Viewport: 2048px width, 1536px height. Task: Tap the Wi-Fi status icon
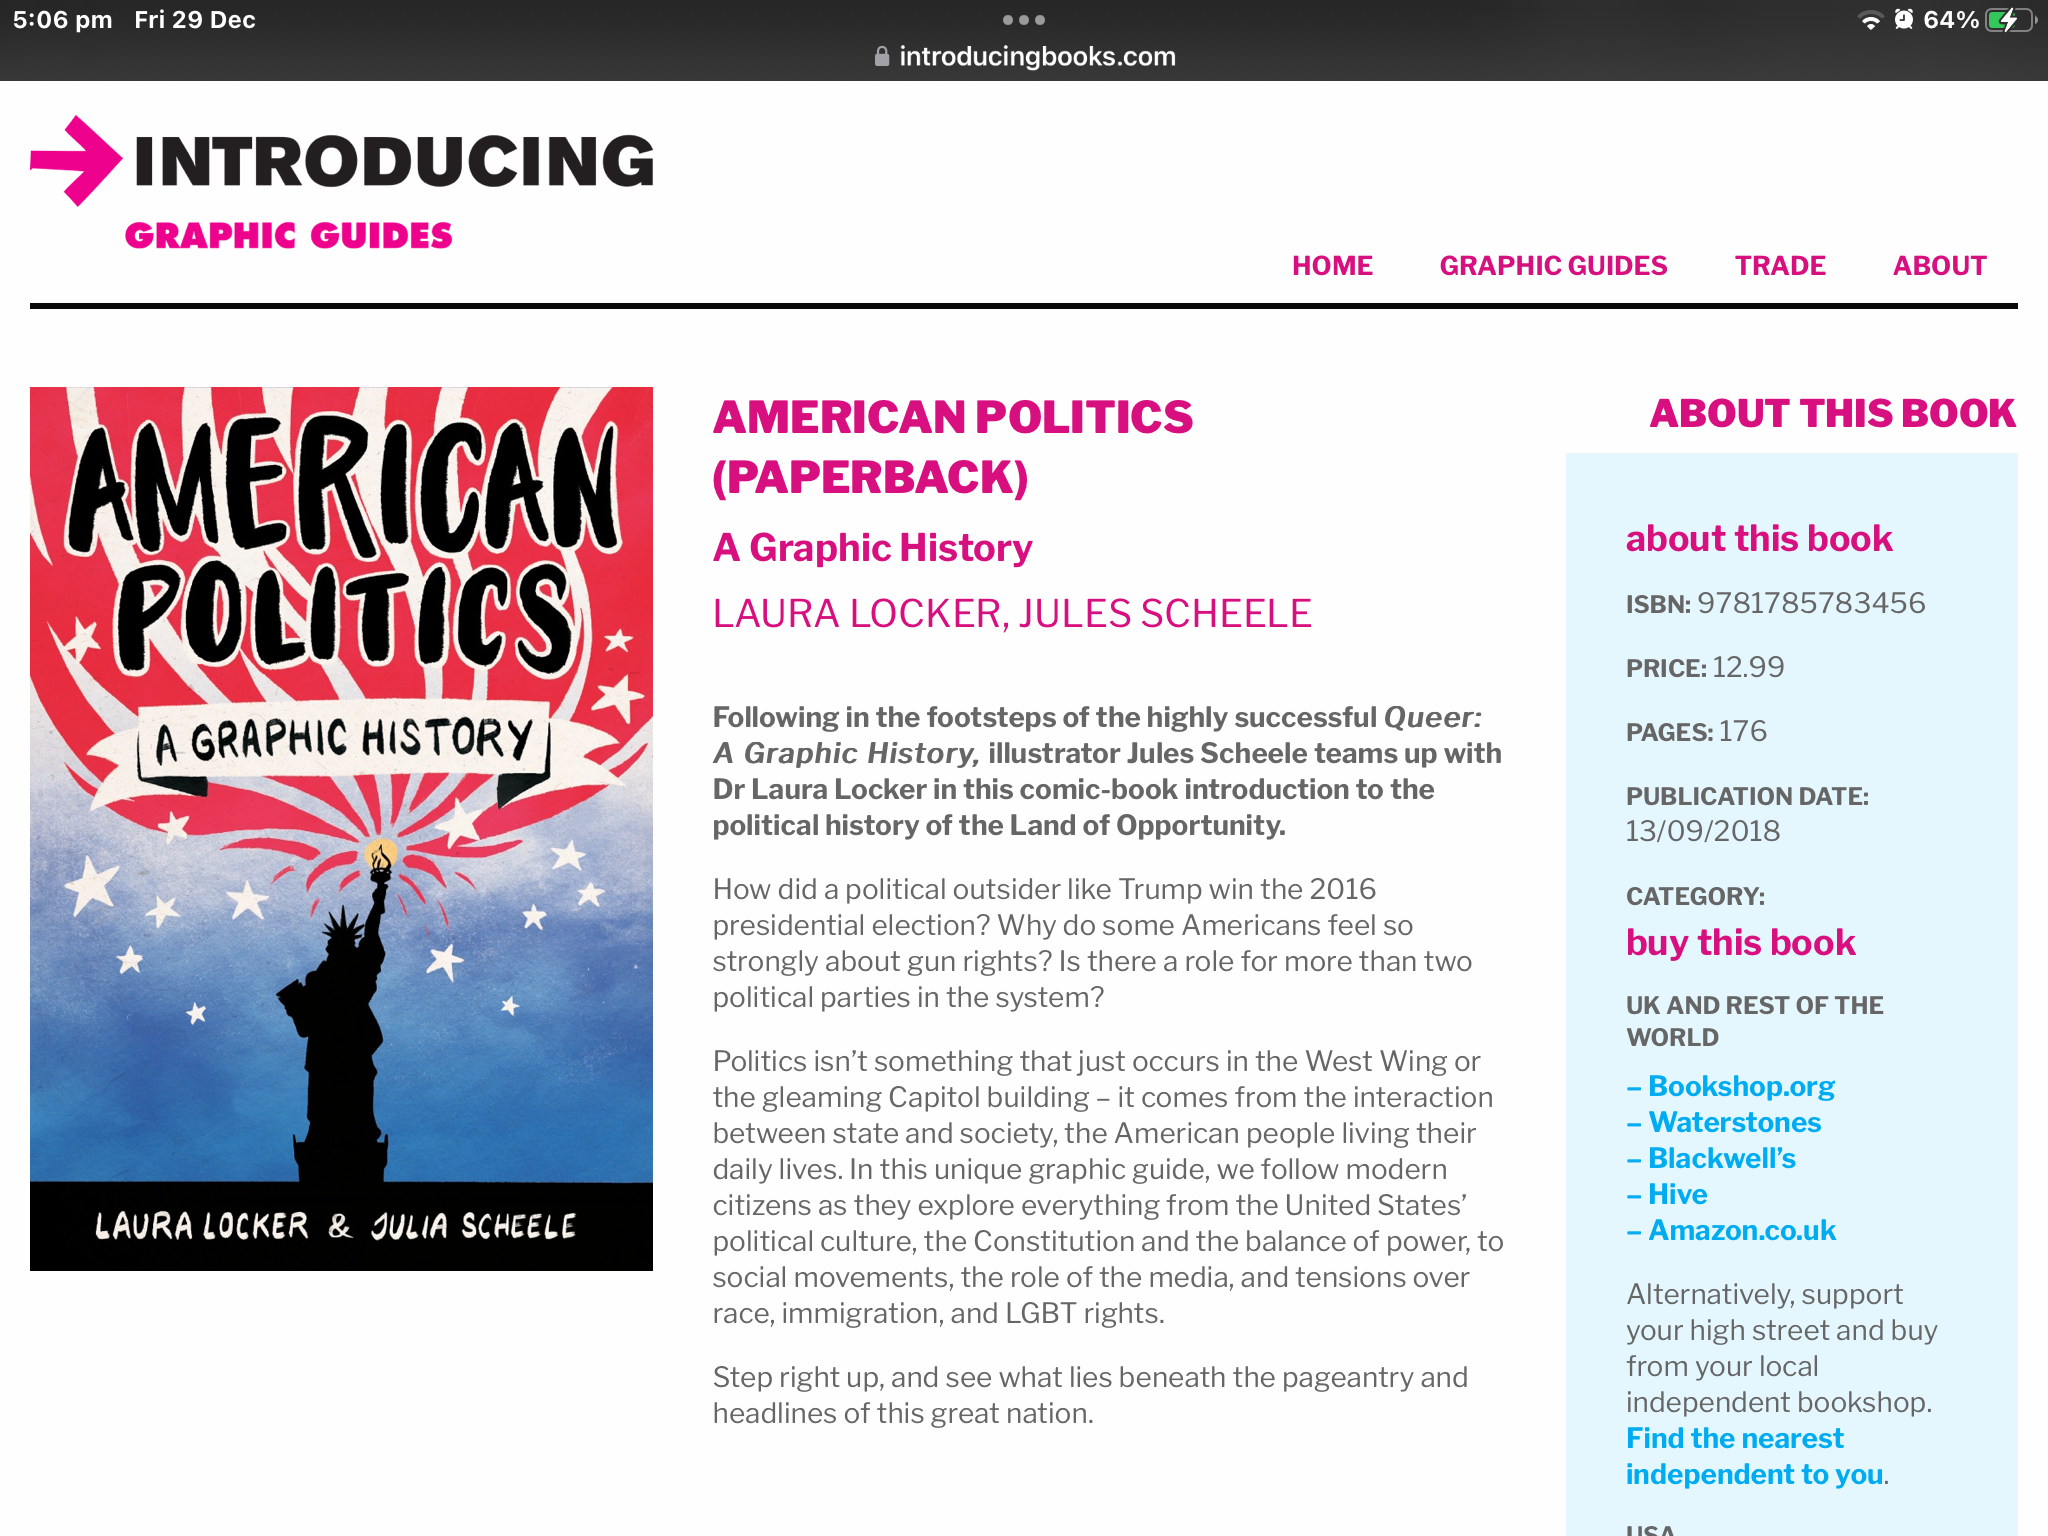click(1869, 20)
